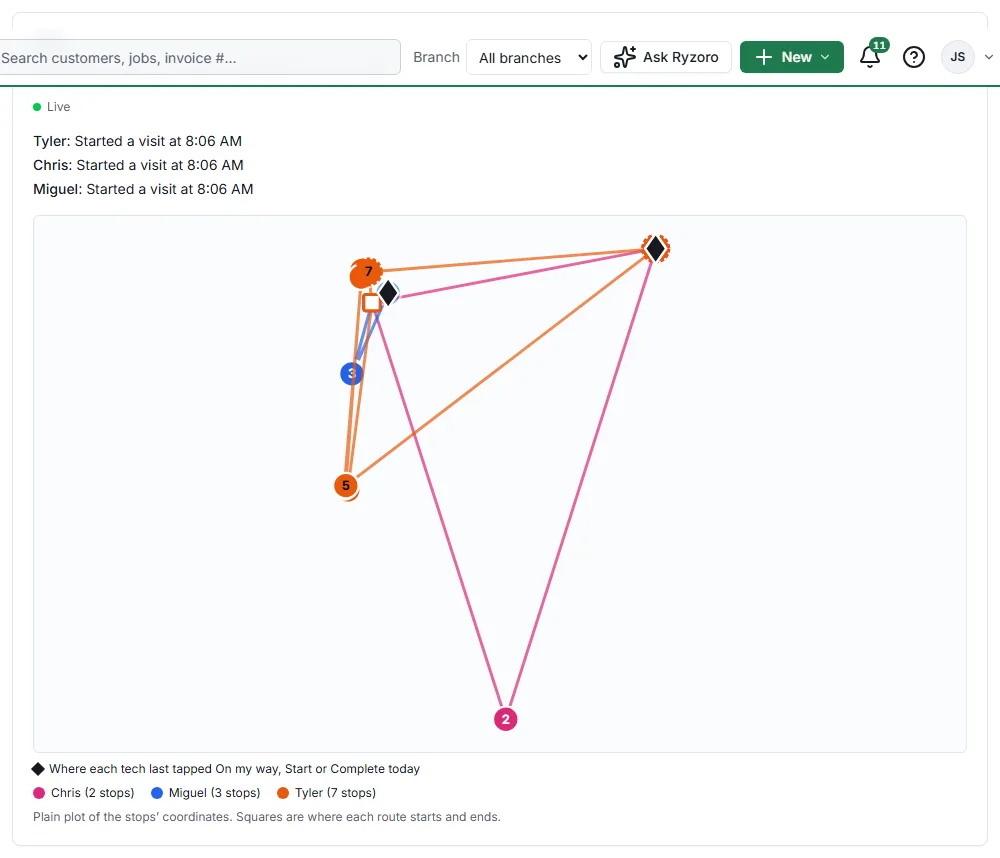This screenshot has height=858, width=1000.
Task: Select "Miguel: Started a visit at 8:06 AM"
Action: (x=143, y=189)
